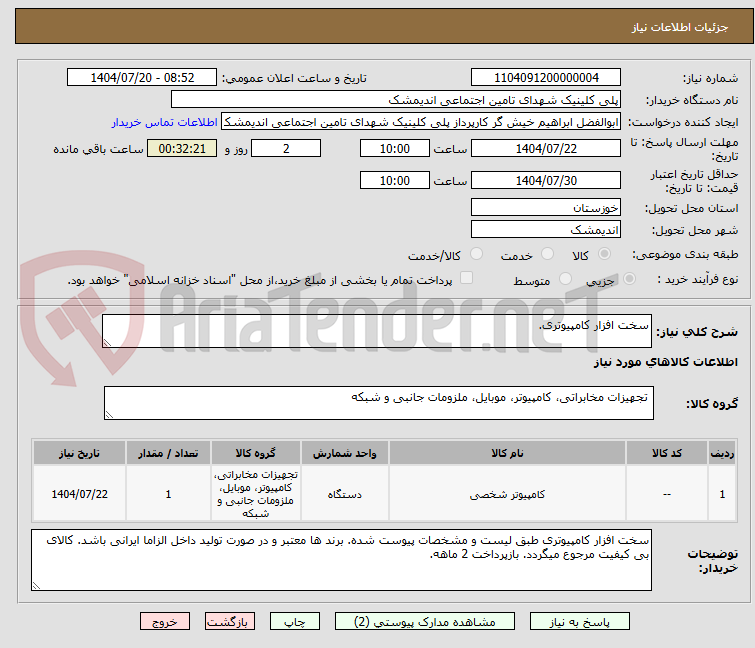Image resolution: width=755 pixels, height=648 pixels.
Task: Click the شماره نیاز number field
Action: pos(546,78)
